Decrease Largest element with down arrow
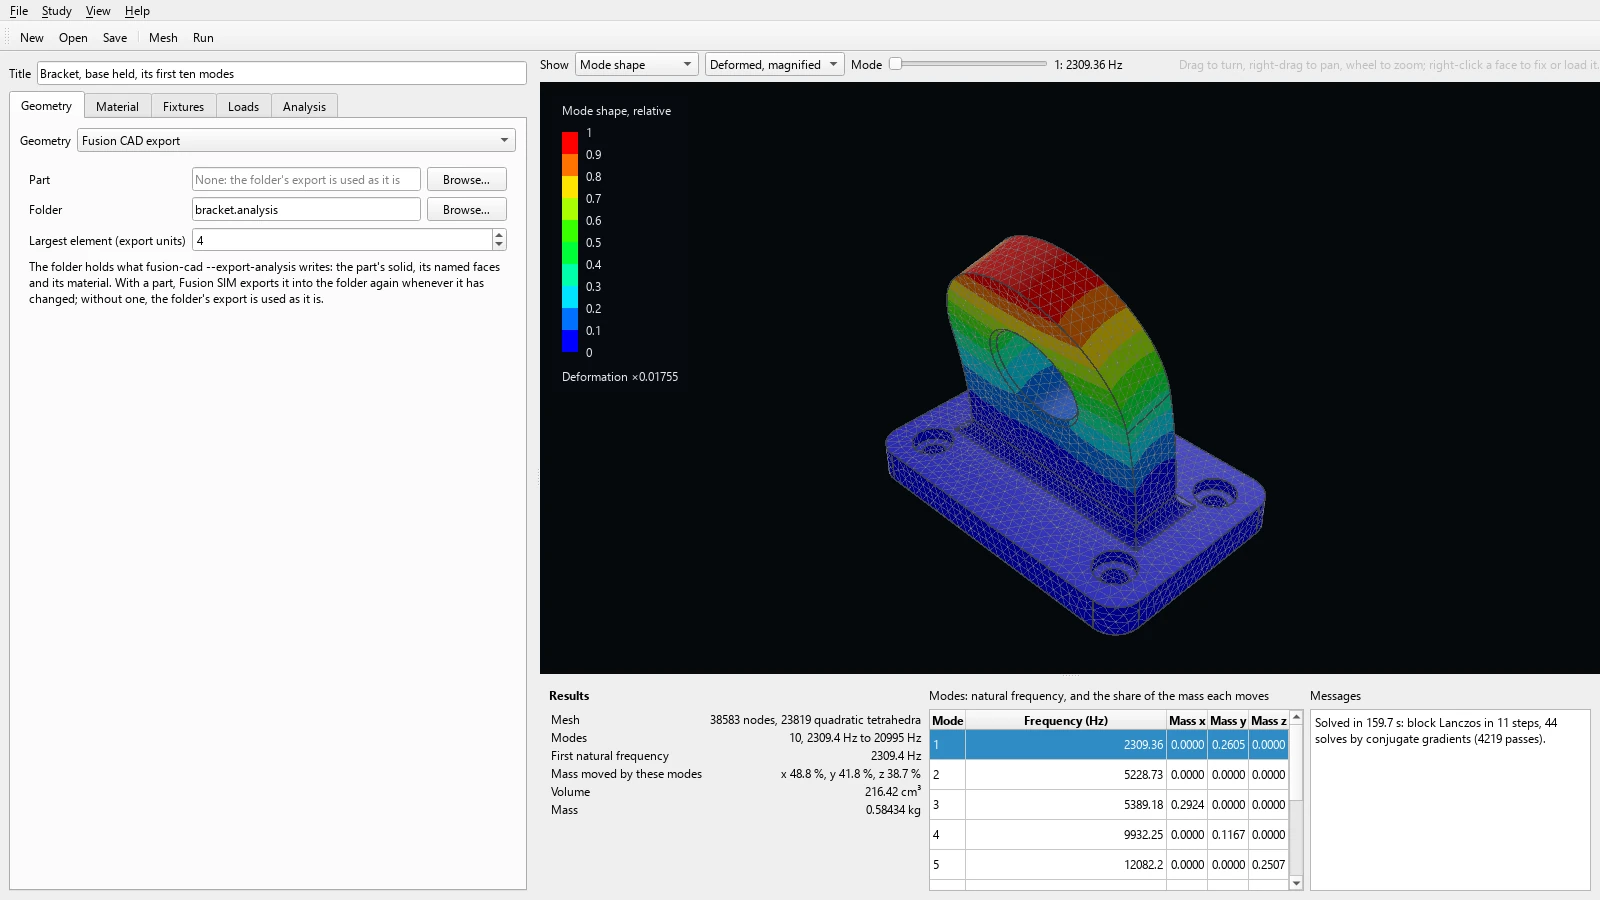The image size is (1600, 900). [x=499, y=246]
